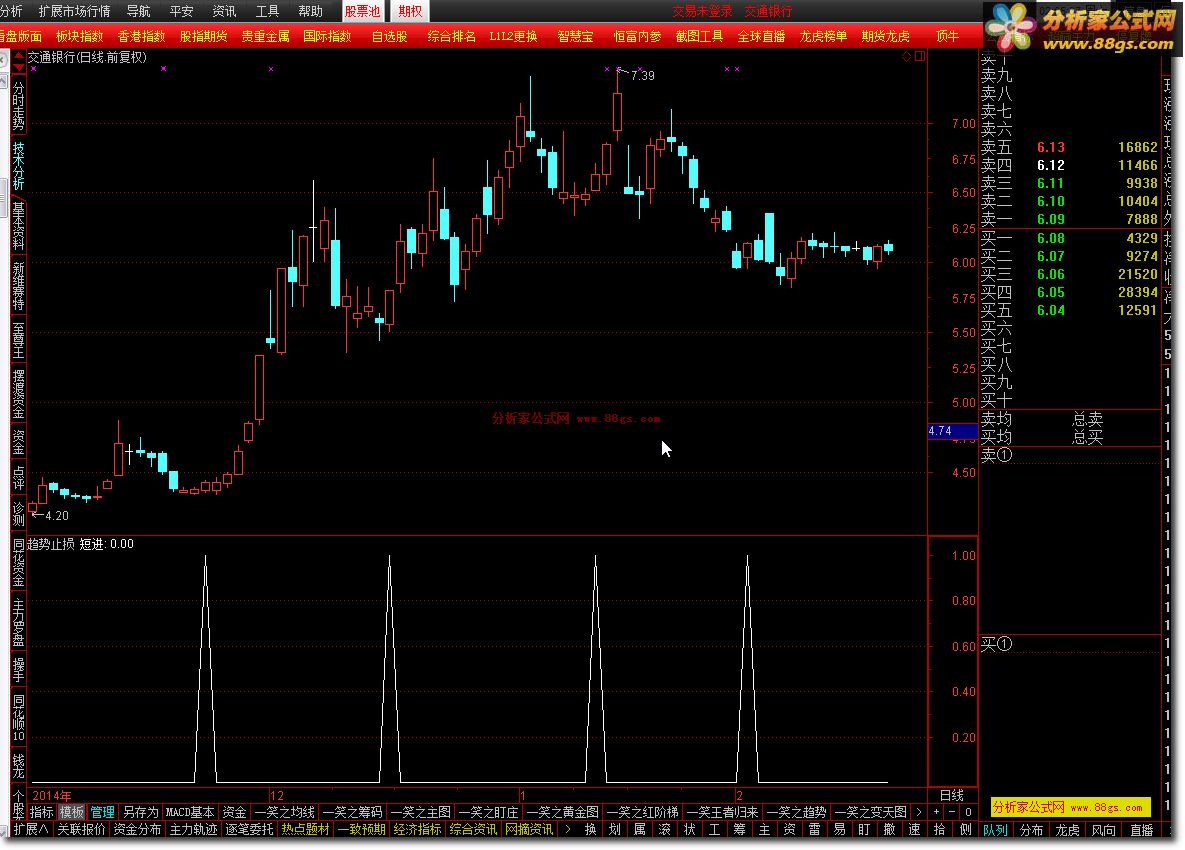This screenshot has width=1185, height=850.
Task: Click the 管理 button in indicator bar
Action: pyautogui.click(x=102, y=812)
